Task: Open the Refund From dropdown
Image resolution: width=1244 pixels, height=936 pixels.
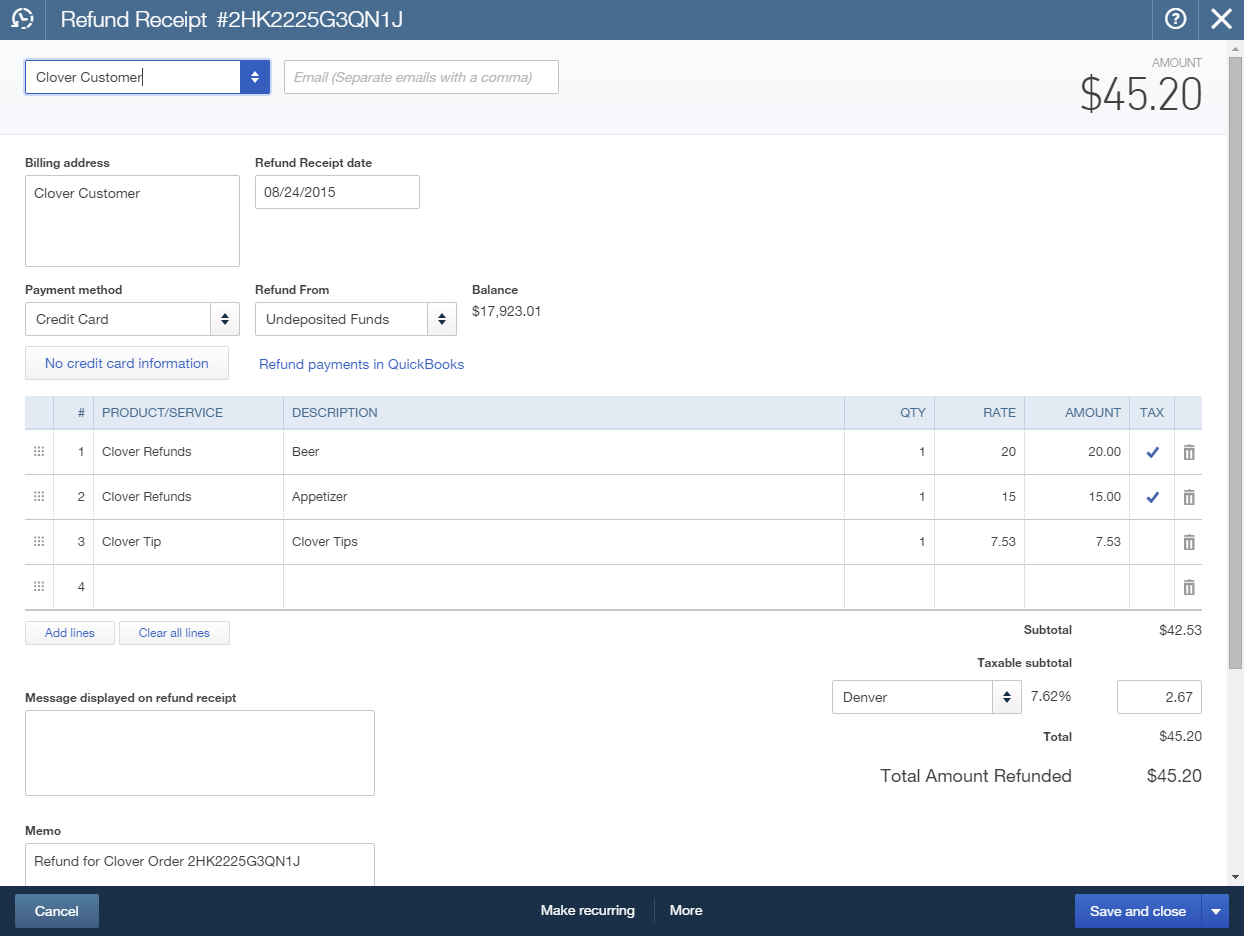Action: [x=441, y=319]
